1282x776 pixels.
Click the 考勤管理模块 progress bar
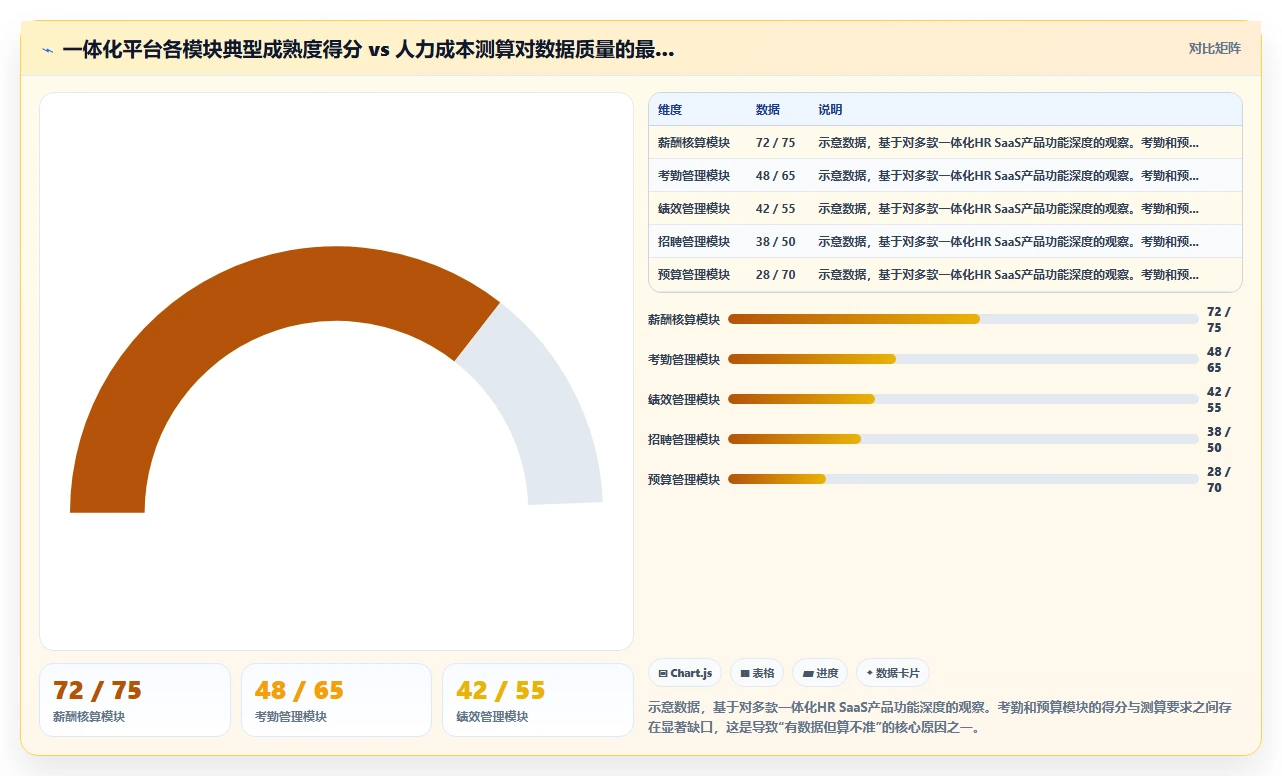(x=963, y=359)
